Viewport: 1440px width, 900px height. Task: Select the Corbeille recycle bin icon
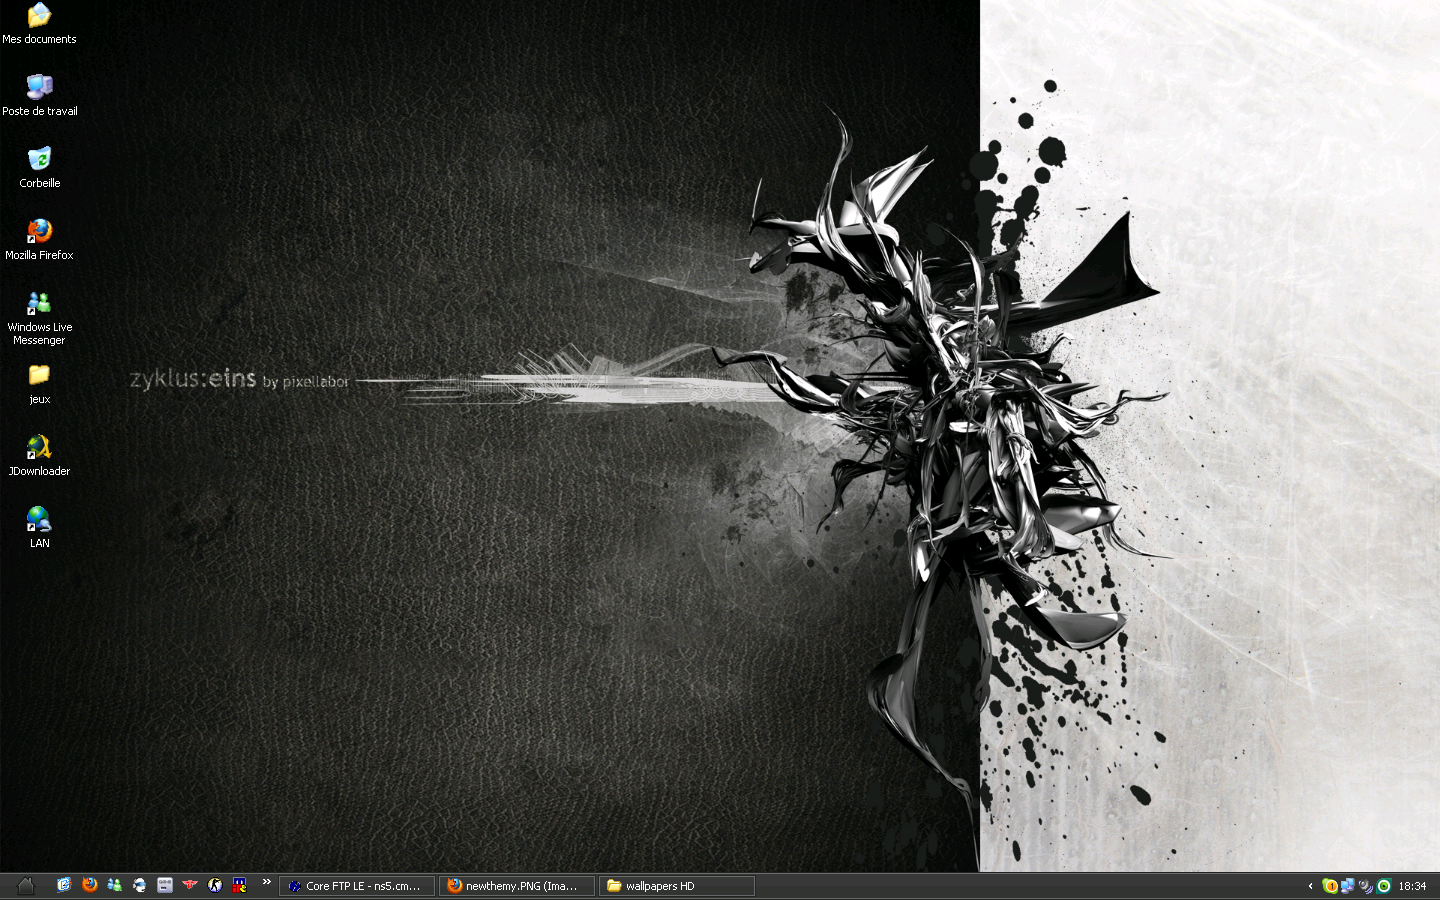pyautogui.click(x=39, y=168)
